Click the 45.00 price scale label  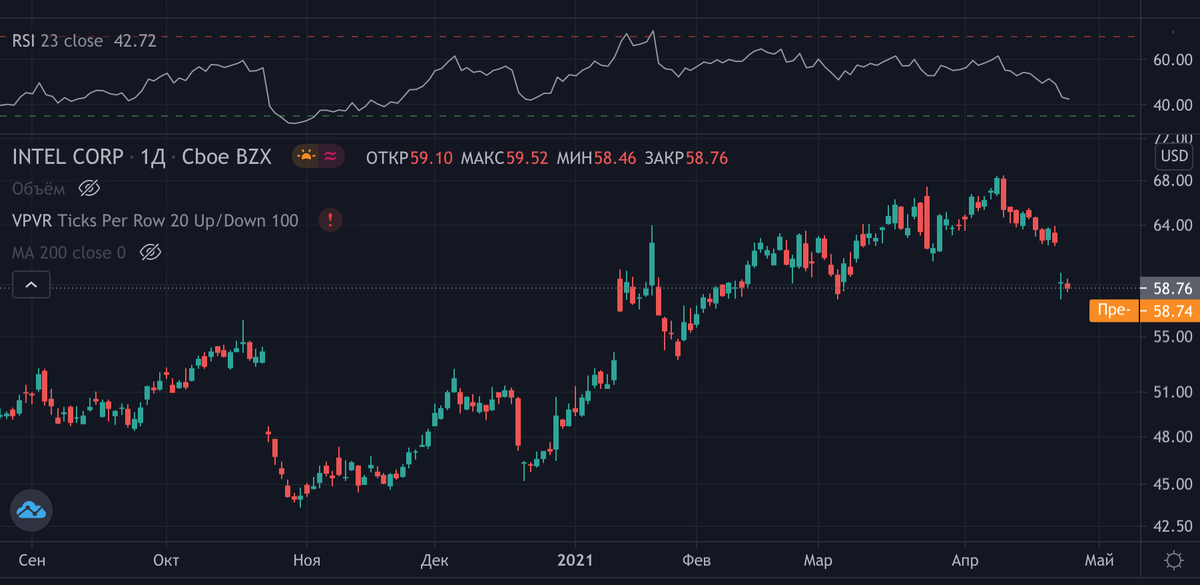point(1173,484)
